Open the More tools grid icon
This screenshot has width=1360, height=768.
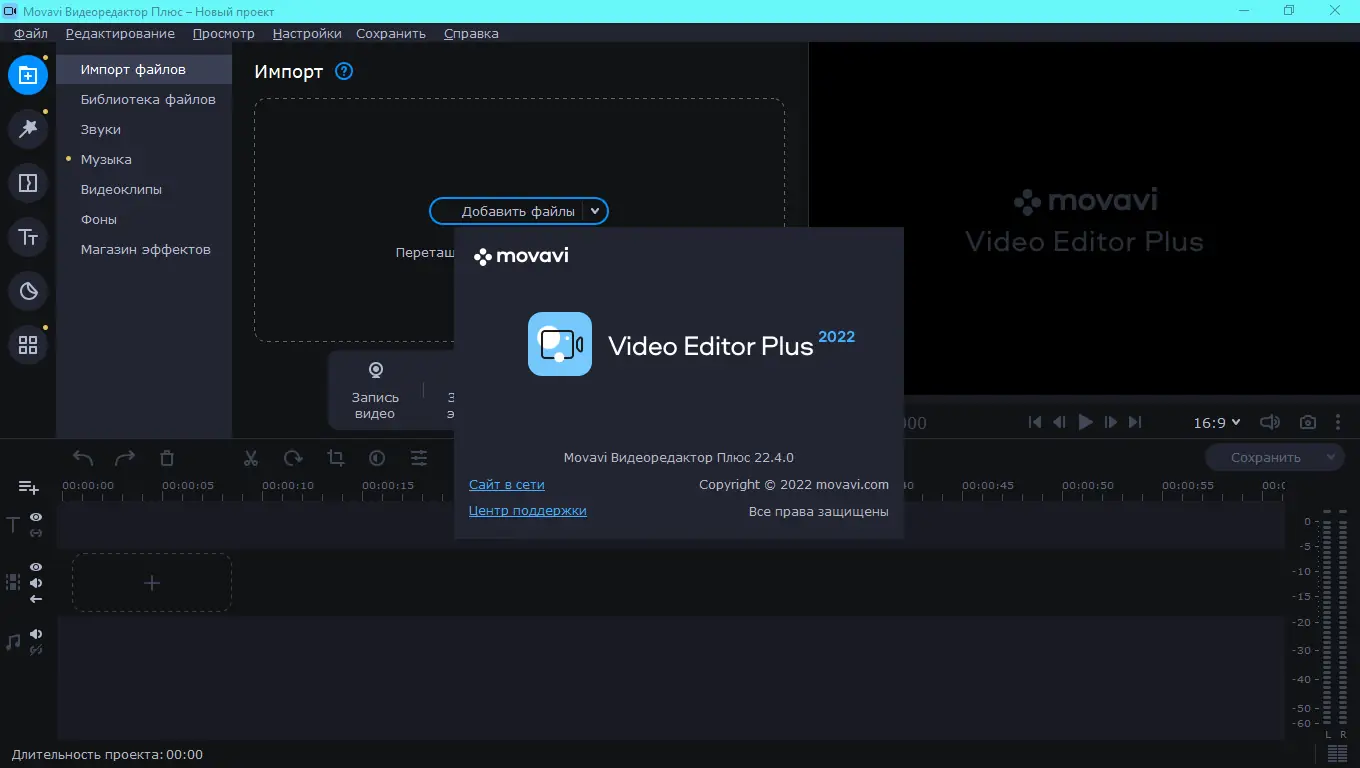pos(28,345)
